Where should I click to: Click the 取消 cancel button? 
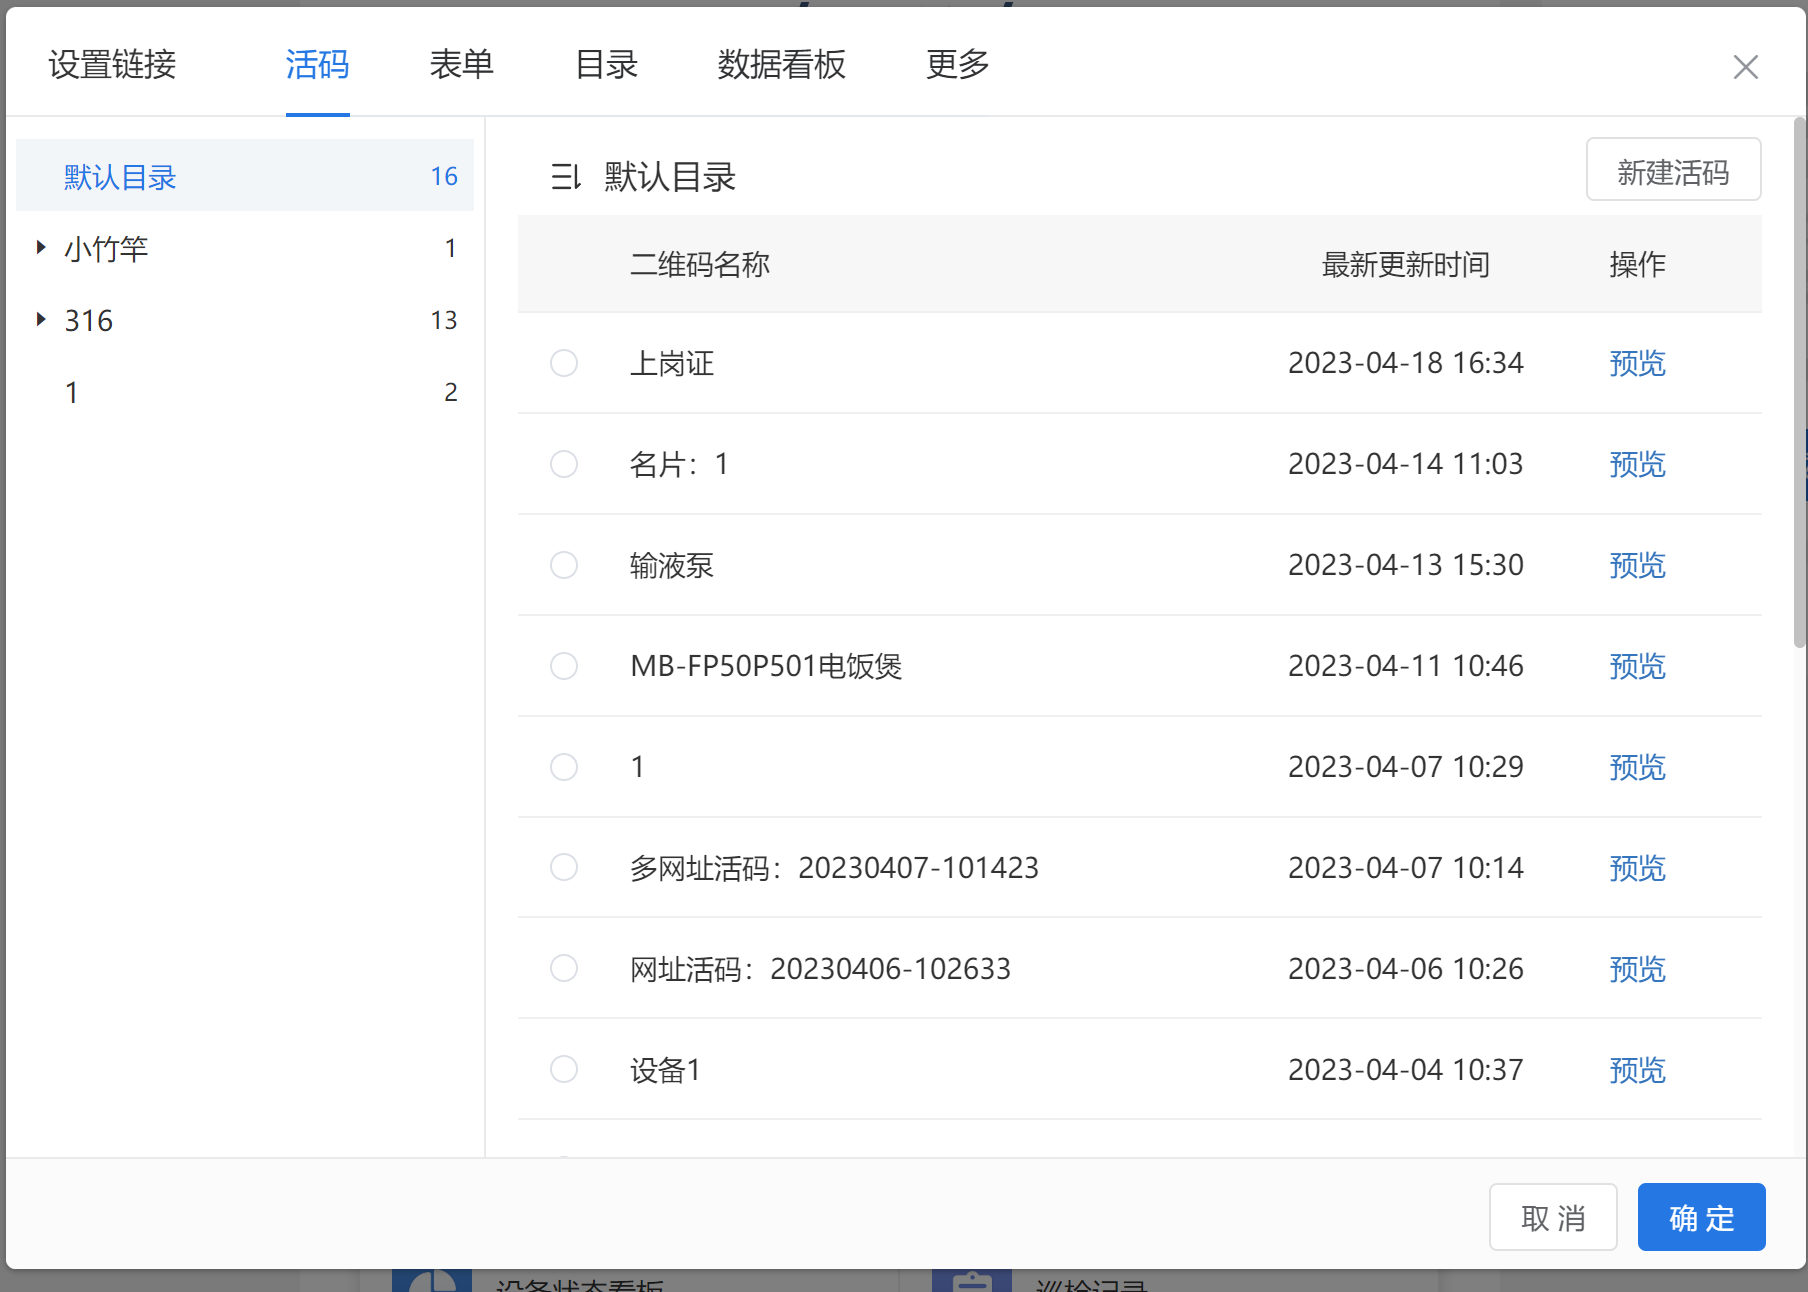click(x=1552, y=1217)
